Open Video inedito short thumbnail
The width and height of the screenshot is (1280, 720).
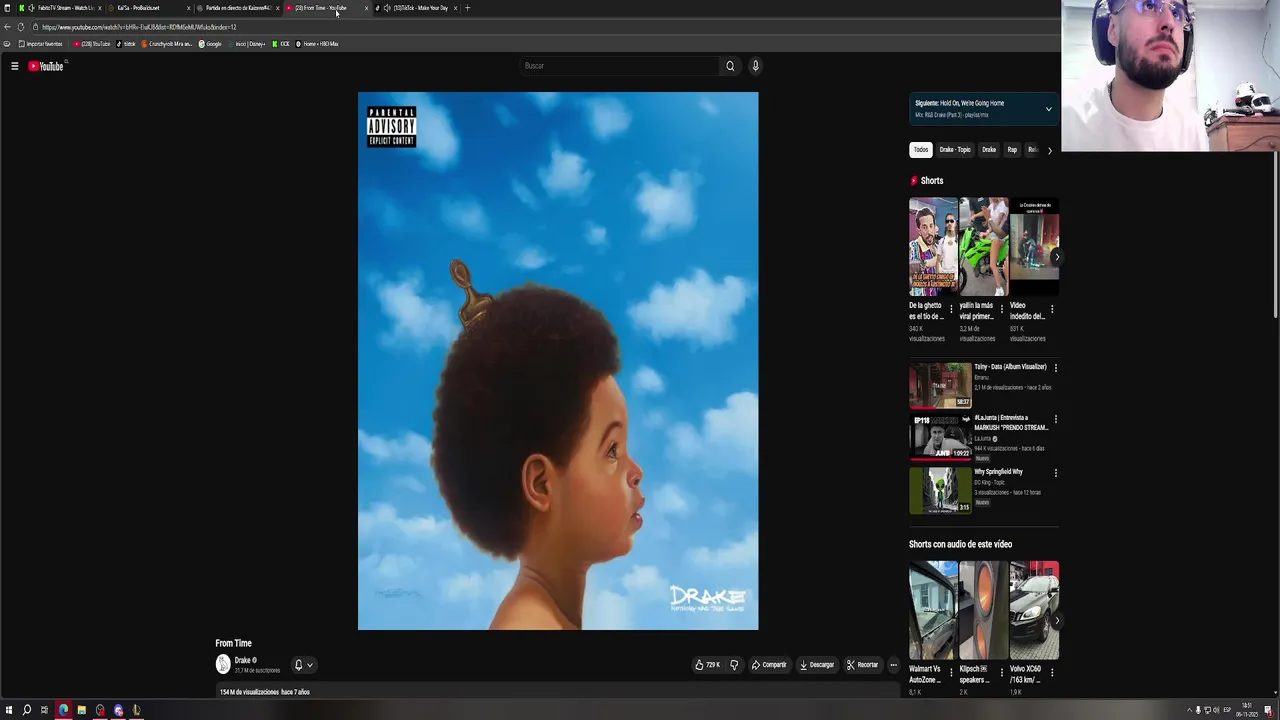pos(1034,246)
